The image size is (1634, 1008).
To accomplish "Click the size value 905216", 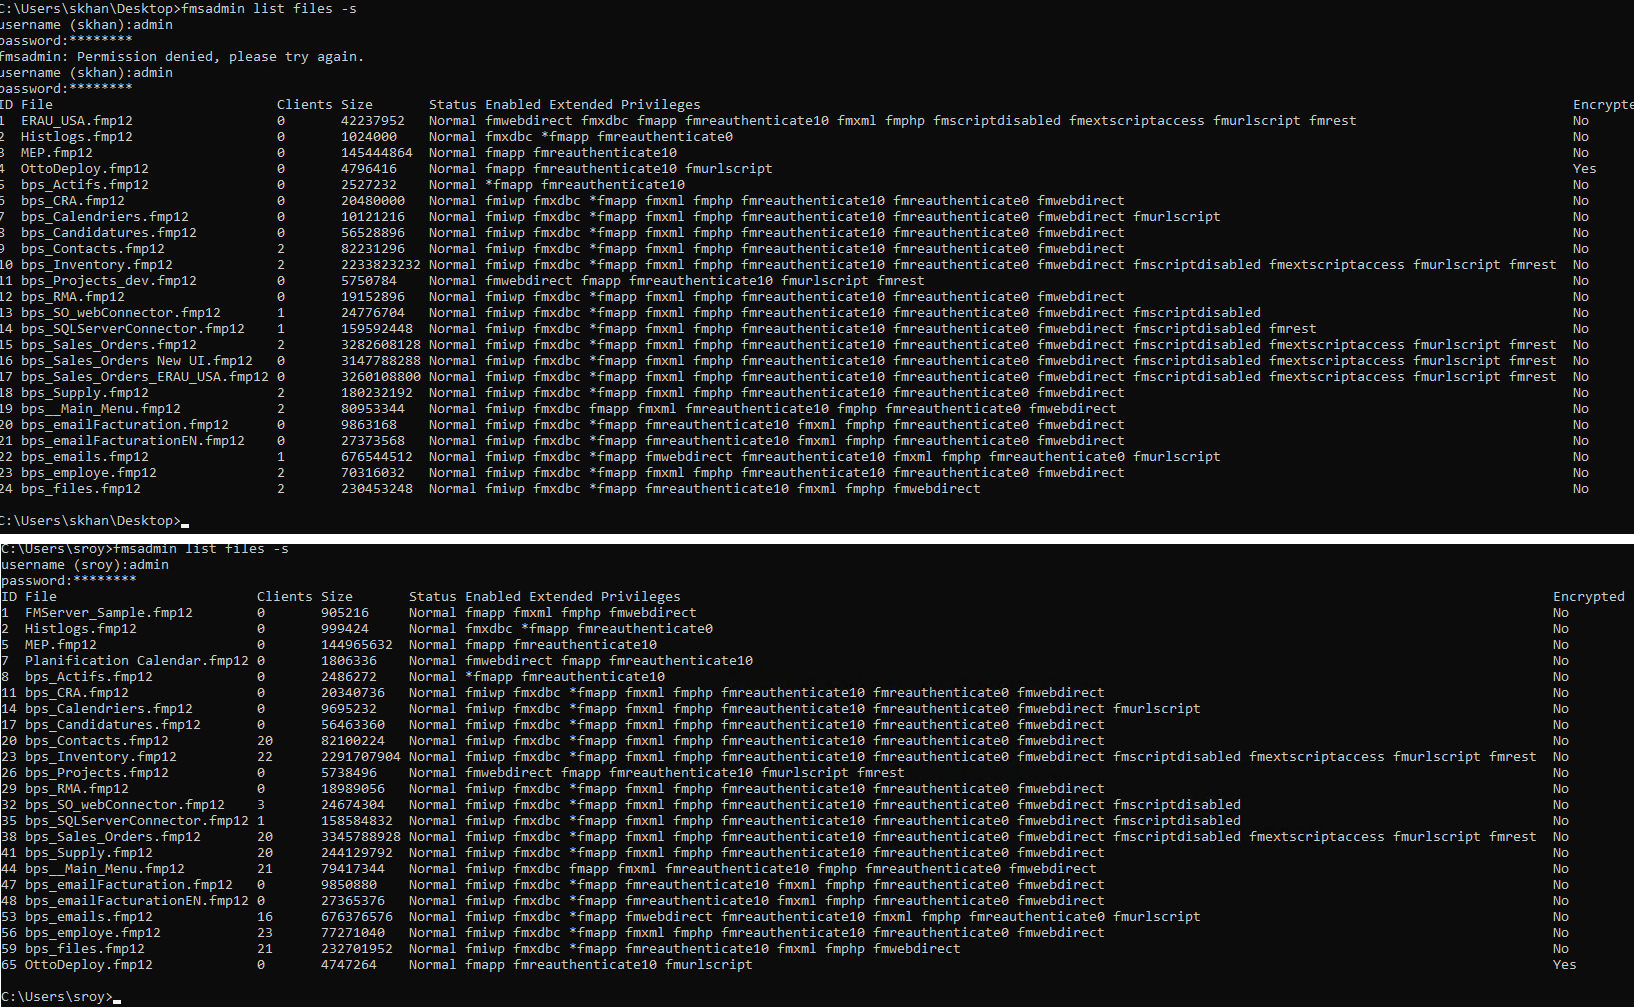I will coord(344,613).
